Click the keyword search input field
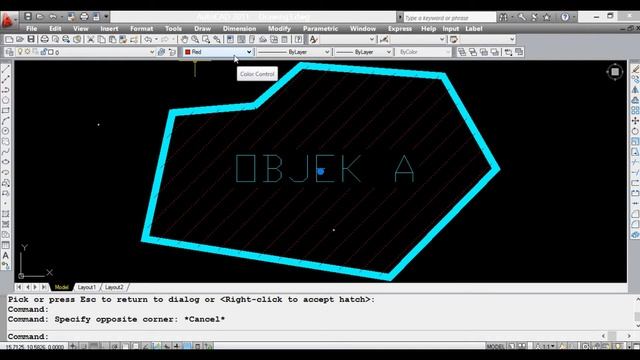 (449, 18)
